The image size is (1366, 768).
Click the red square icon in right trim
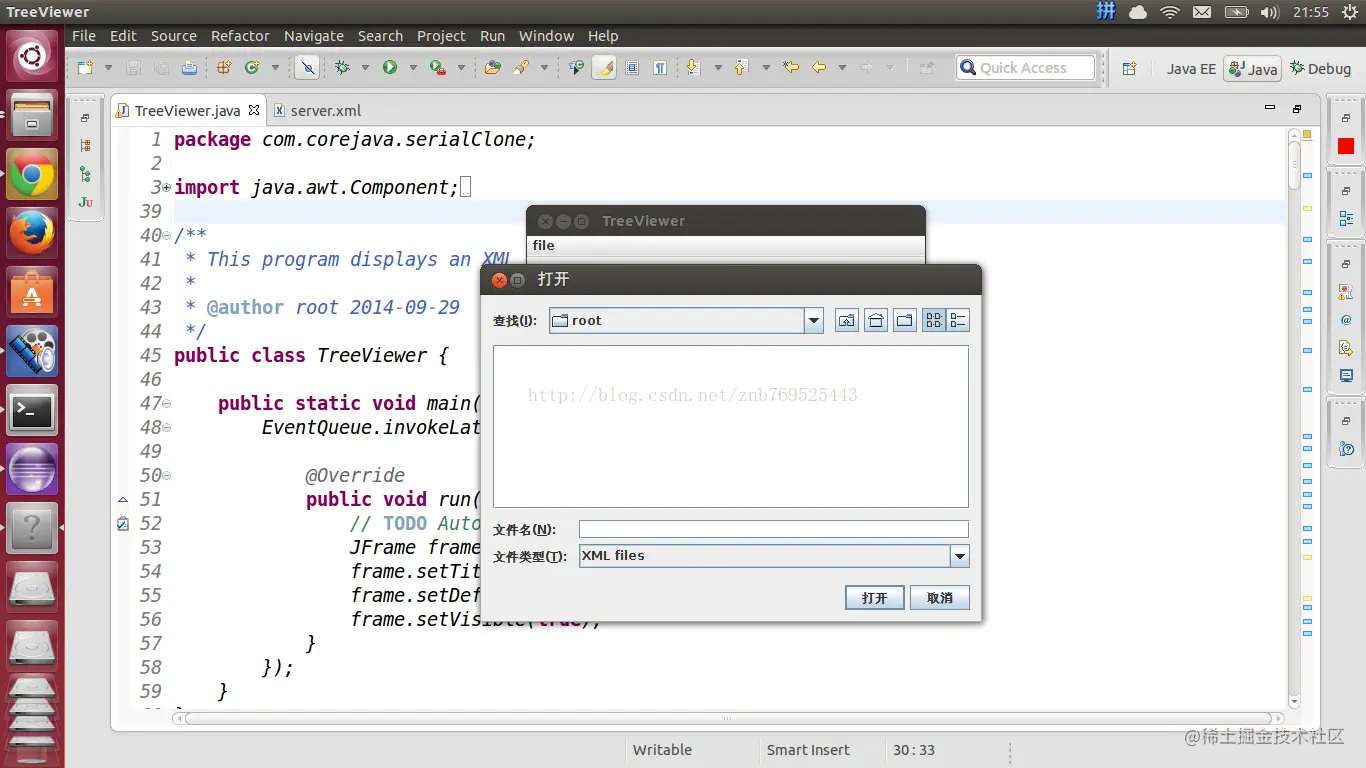point(1346,146)
